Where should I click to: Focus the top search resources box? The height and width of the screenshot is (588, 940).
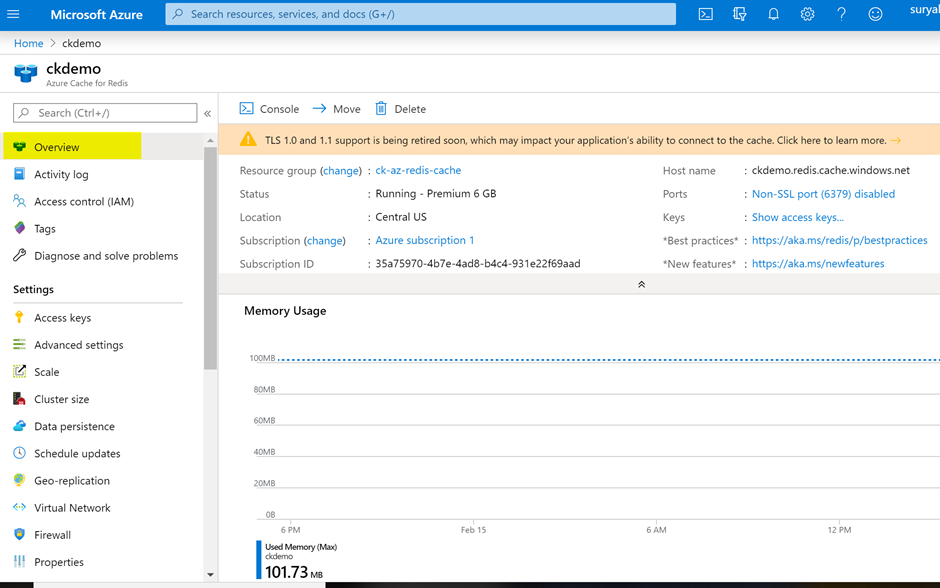[420, 14]
